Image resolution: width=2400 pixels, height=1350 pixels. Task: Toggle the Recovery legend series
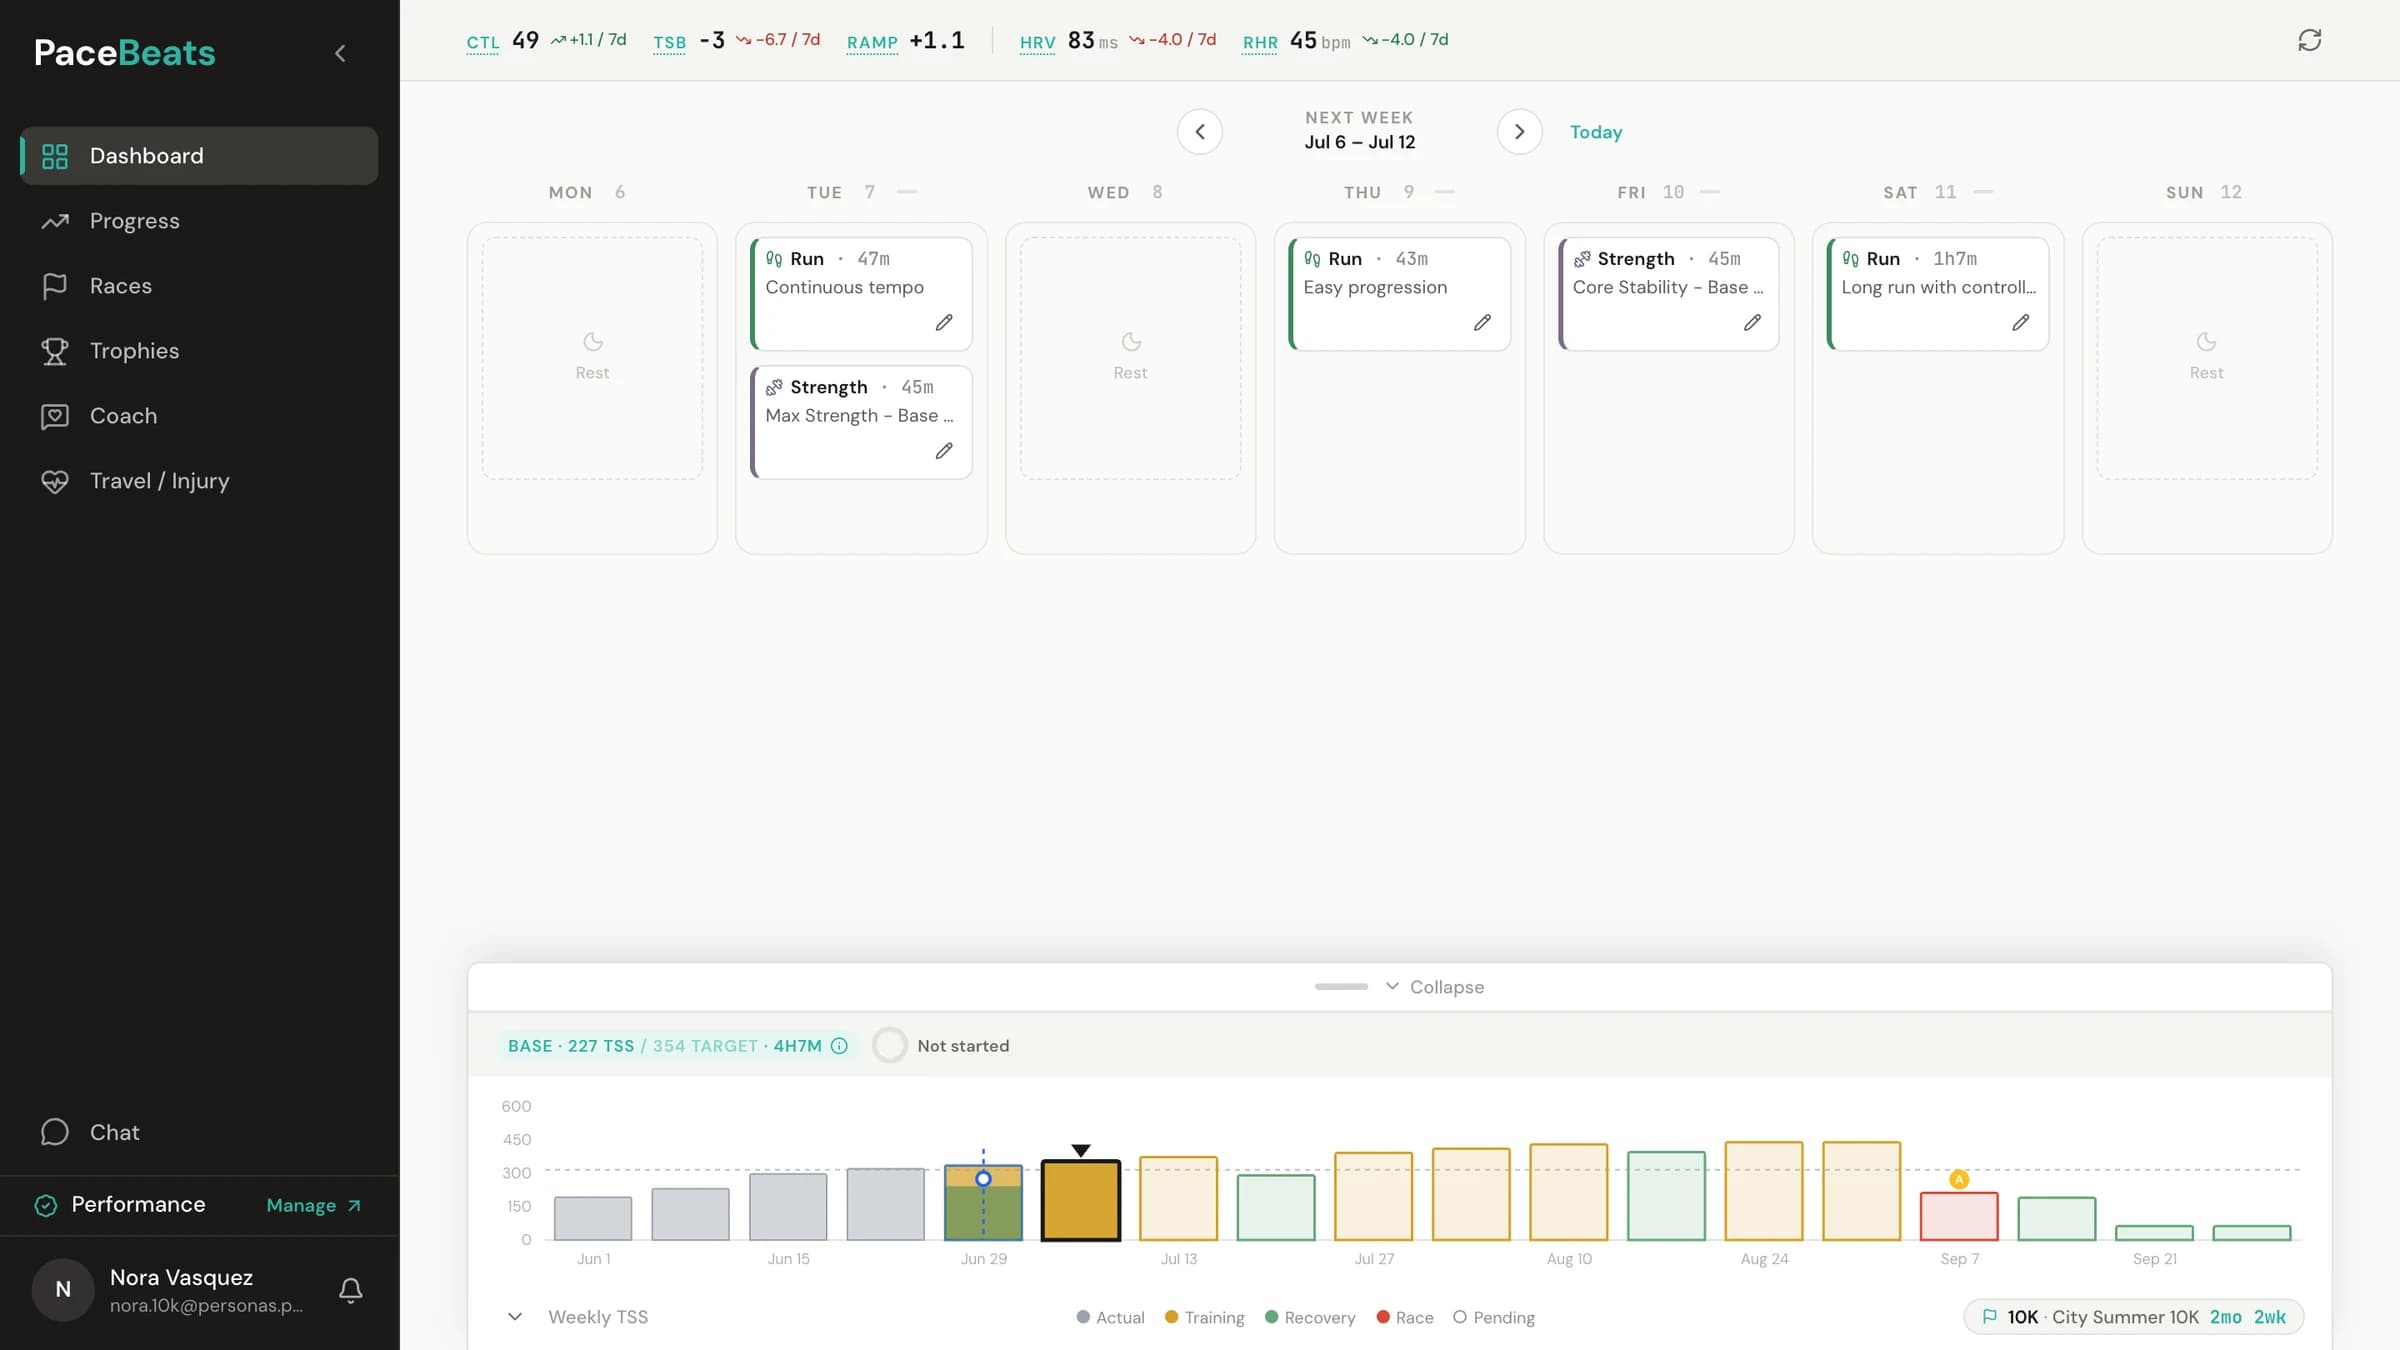(x=1310, y=1318)
